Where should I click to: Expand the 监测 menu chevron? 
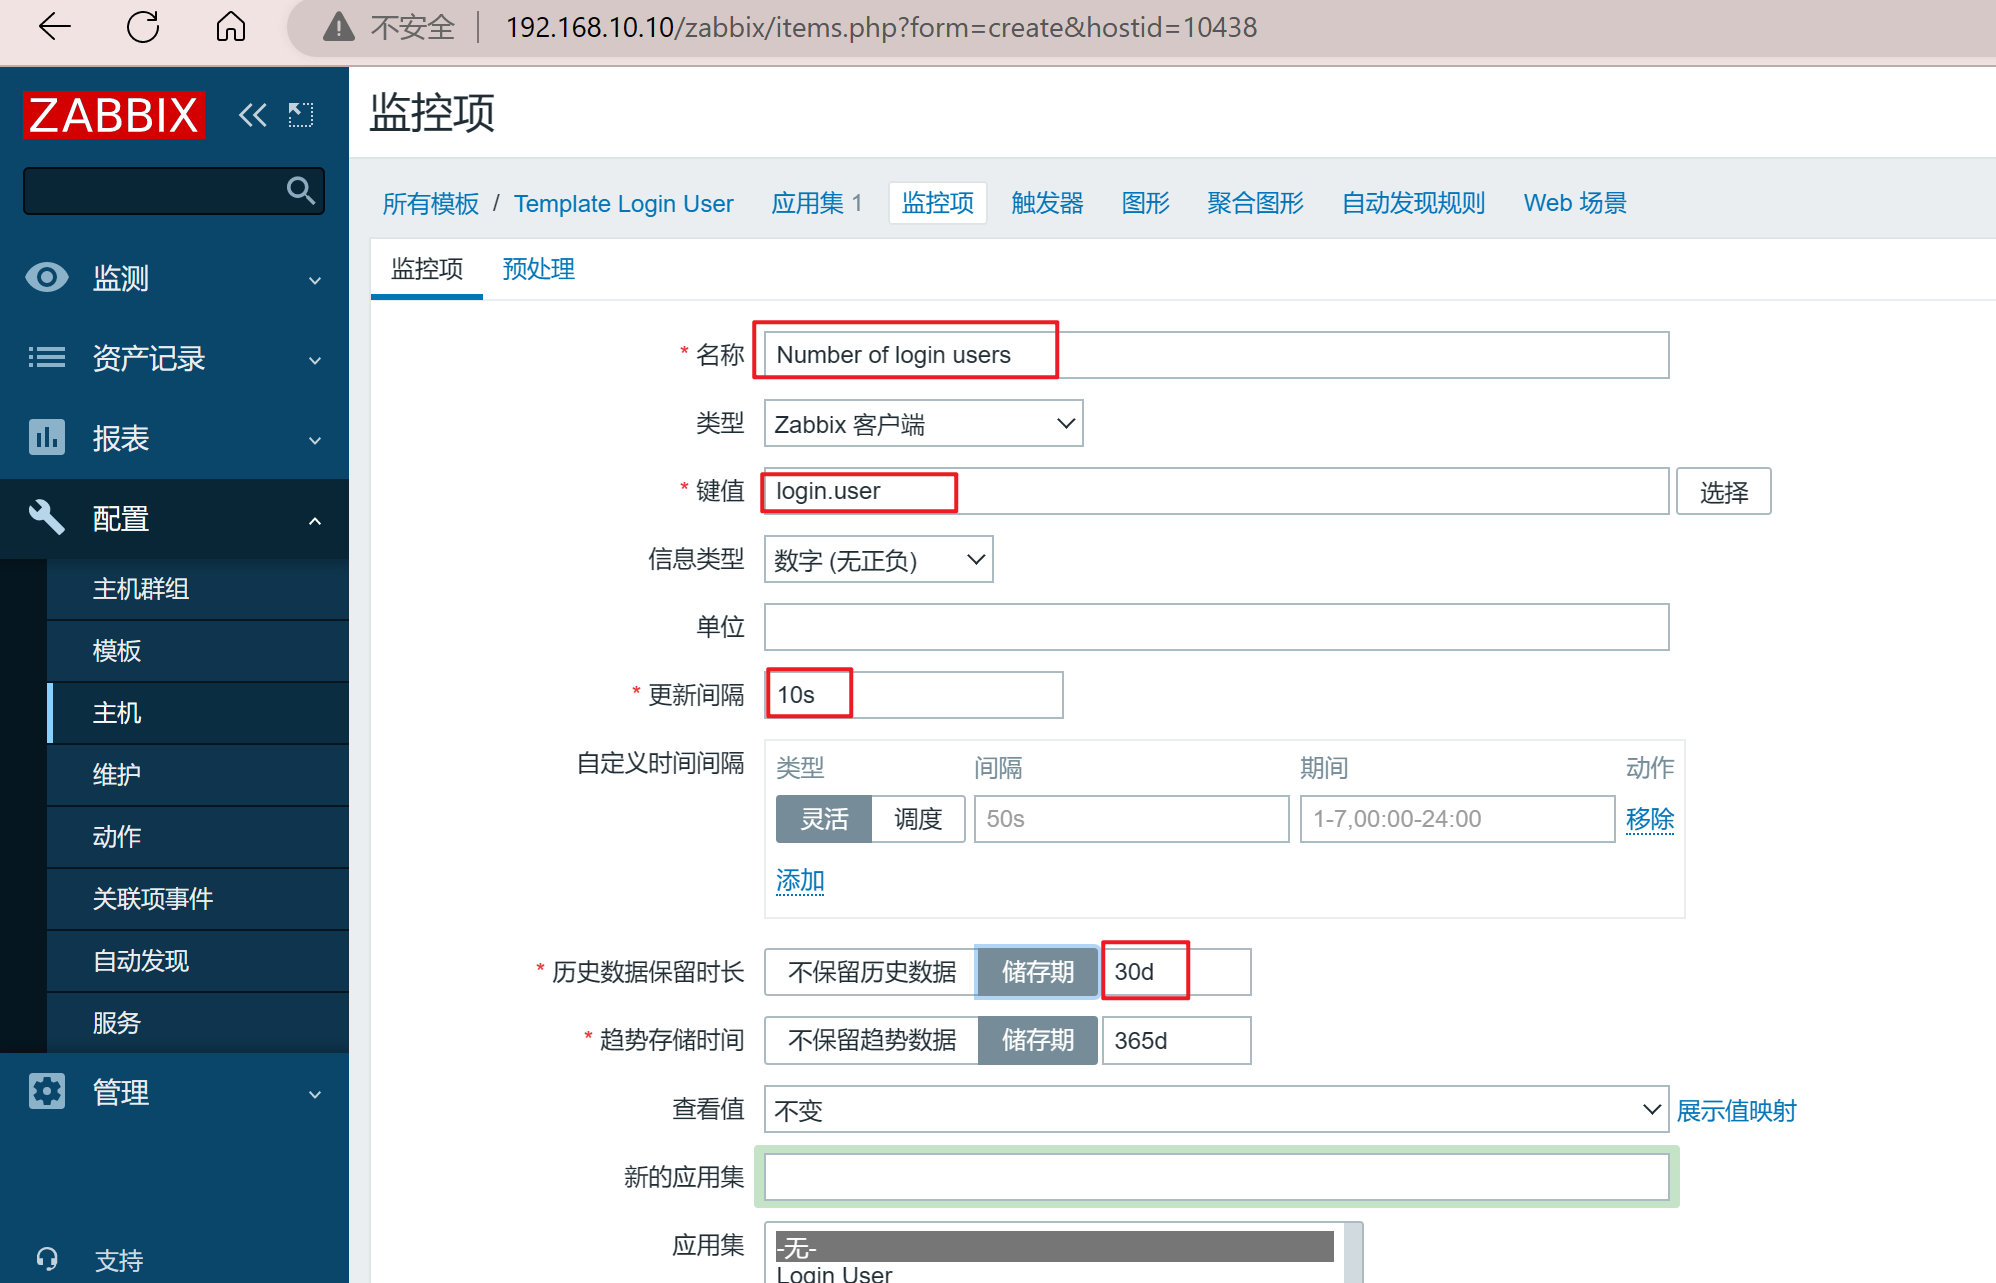pyautogui.click(x=315, y=281)
